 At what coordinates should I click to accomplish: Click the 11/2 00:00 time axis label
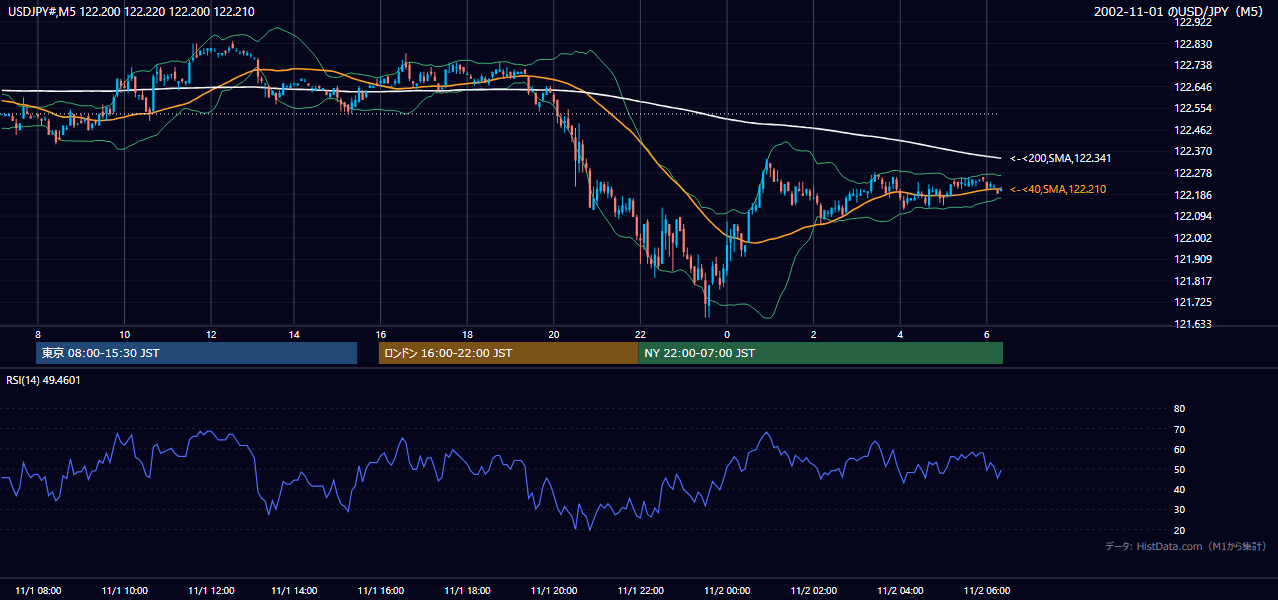(727, 590)
